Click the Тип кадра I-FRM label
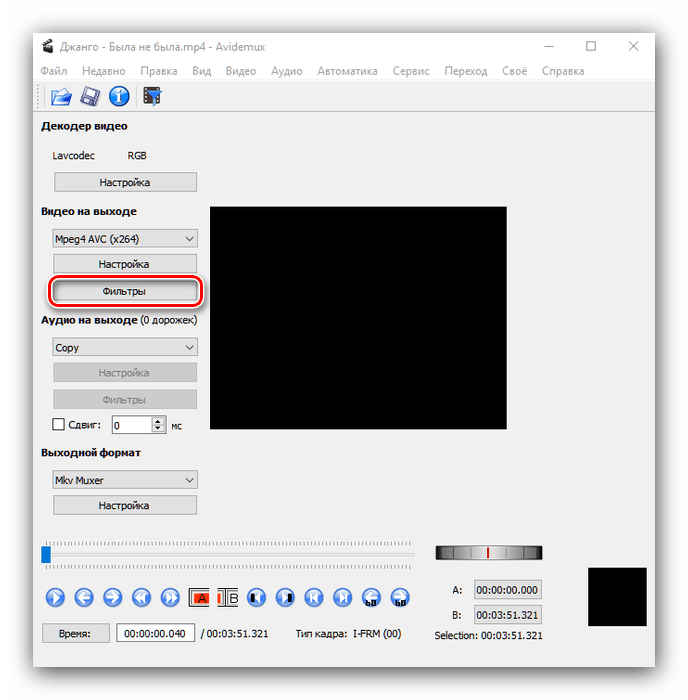 click(348, 634)
